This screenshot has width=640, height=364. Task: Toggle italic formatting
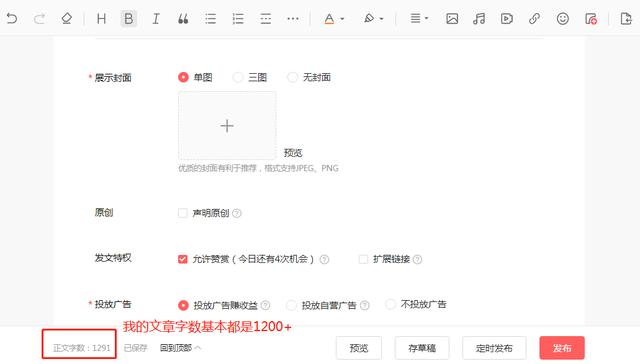click(x=156, y=18)
